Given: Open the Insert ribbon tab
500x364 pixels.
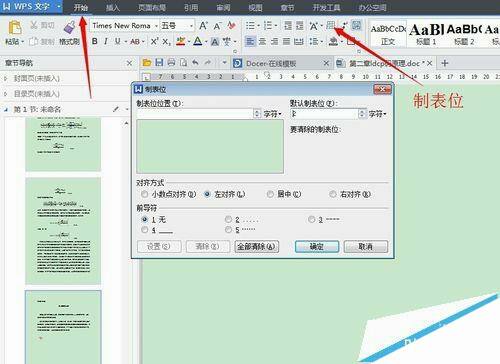Looking at the screenshot, I should (113, 7).
